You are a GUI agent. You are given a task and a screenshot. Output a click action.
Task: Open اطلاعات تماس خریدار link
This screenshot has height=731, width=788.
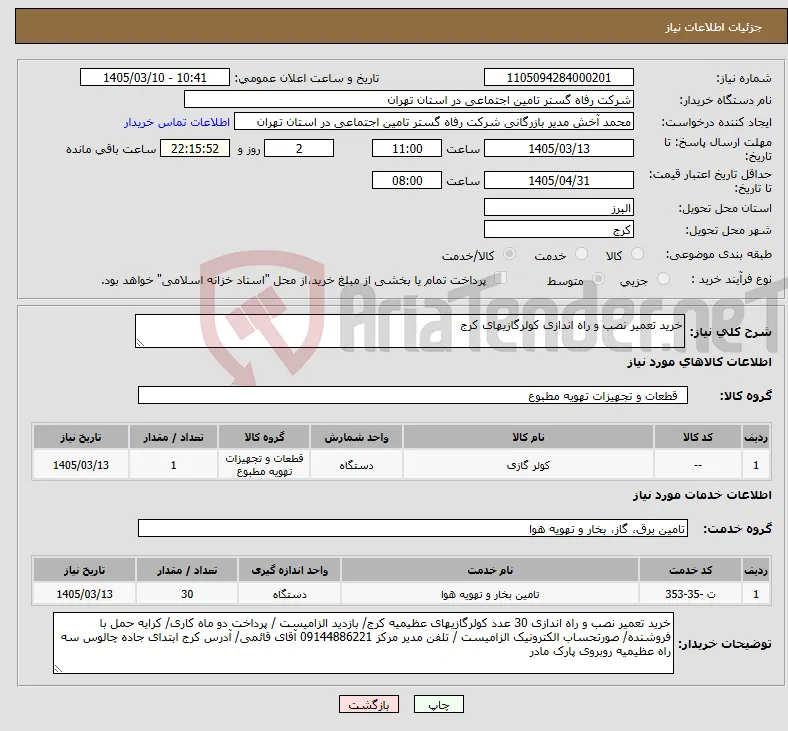click(177, 122)
